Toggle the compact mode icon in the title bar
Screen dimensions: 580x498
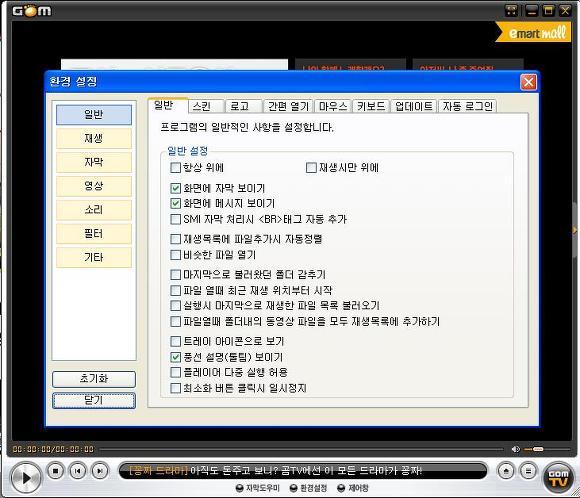click(512, 10)
